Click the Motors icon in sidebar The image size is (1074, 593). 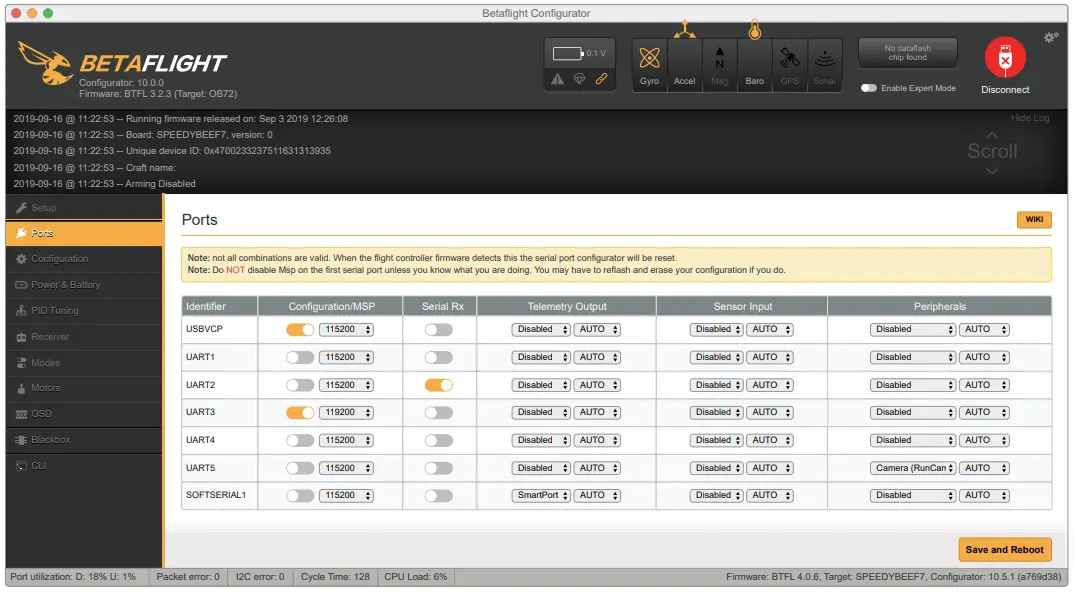click(x=21, y=388)
